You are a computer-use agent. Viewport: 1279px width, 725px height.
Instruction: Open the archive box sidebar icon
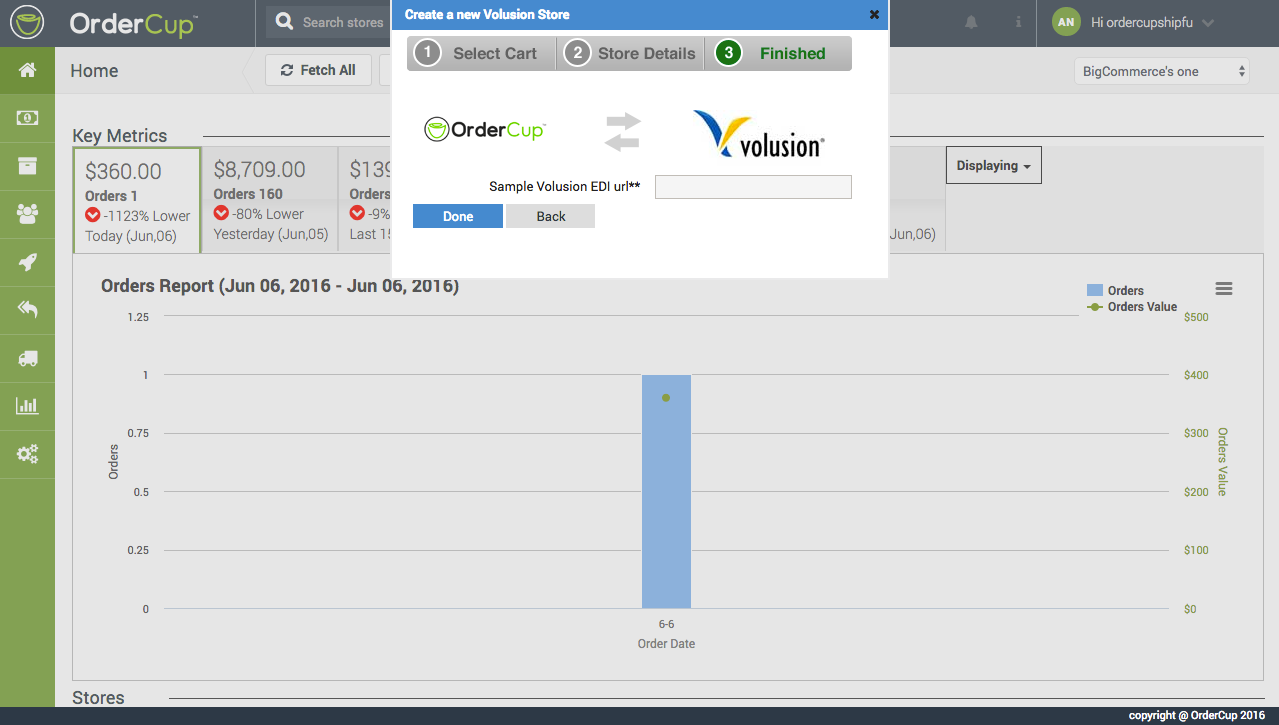pos(27,166)
